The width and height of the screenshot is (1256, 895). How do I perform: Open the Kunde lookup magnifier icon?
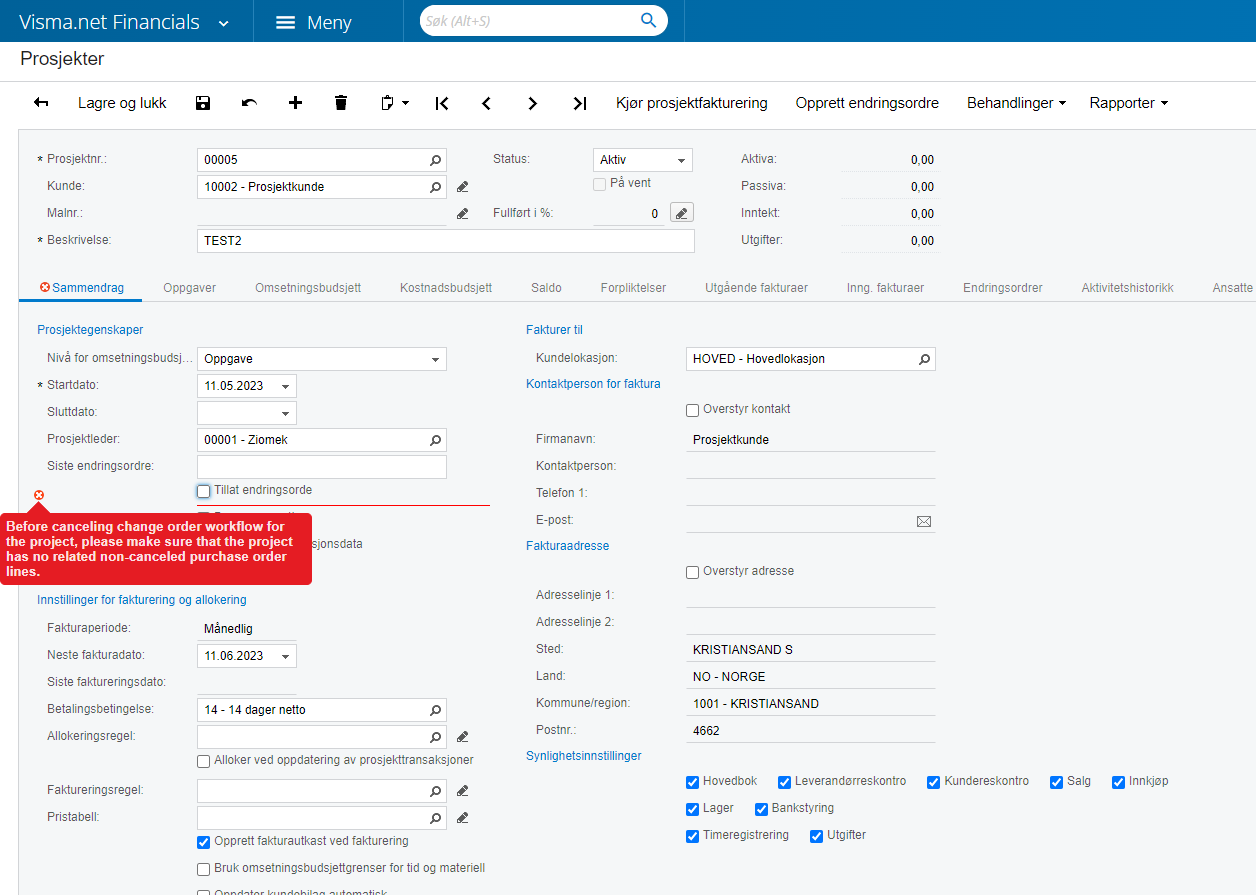tap(434, 186)
